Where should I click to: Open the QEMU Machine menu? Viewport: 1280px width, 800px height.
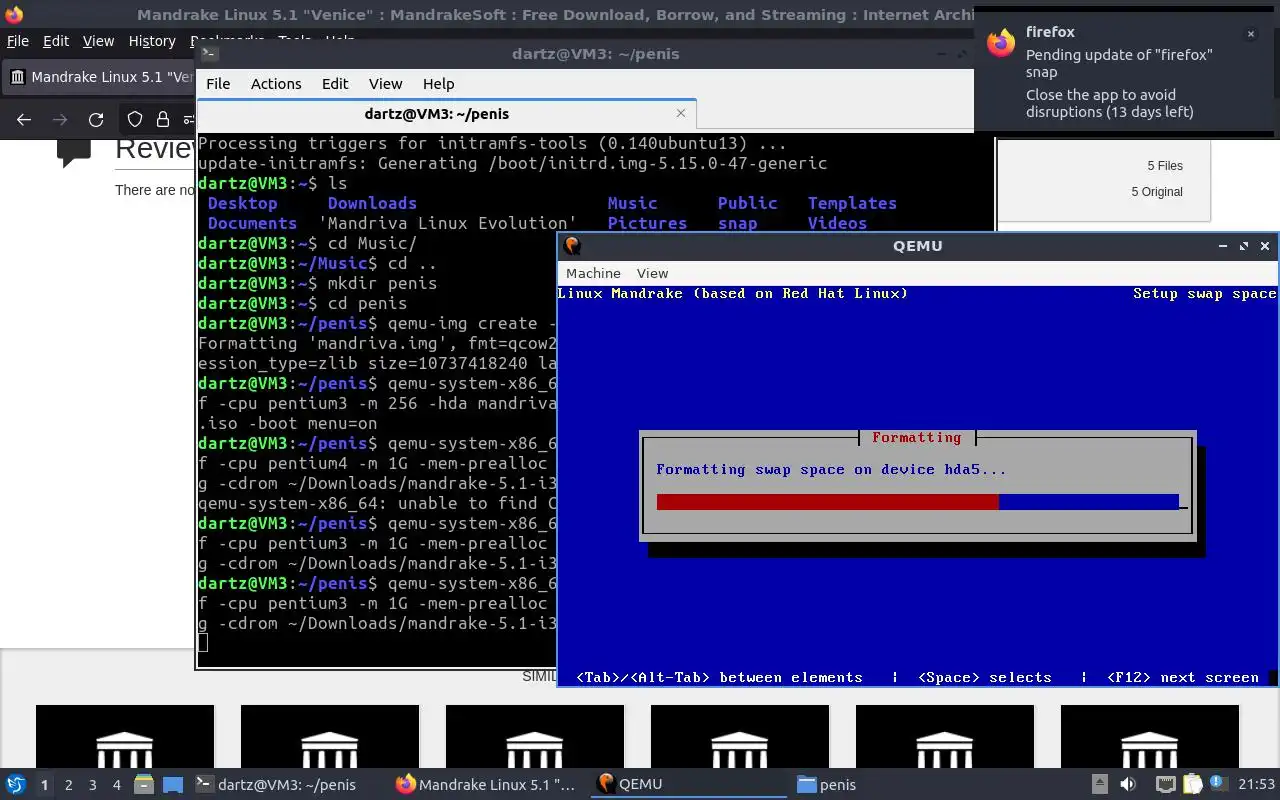(593, 273)
